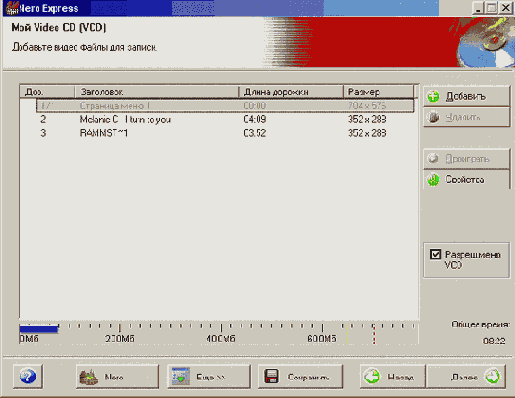The width and height of the screenshot is (515, 398).
Task: Open track Свойства properties button
Action: 467,180
